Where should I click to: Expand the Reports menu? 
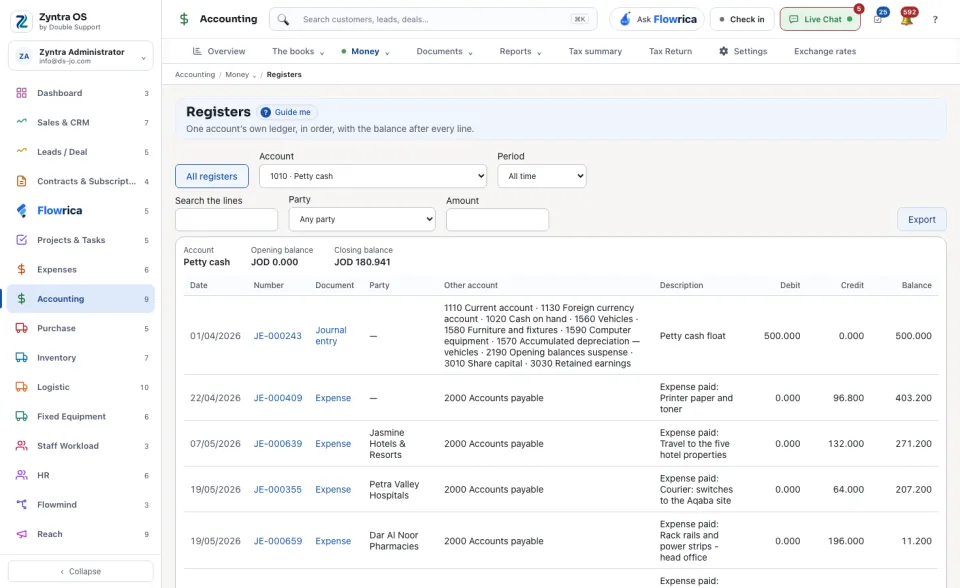pyautogui.click(x=520, y=51)
